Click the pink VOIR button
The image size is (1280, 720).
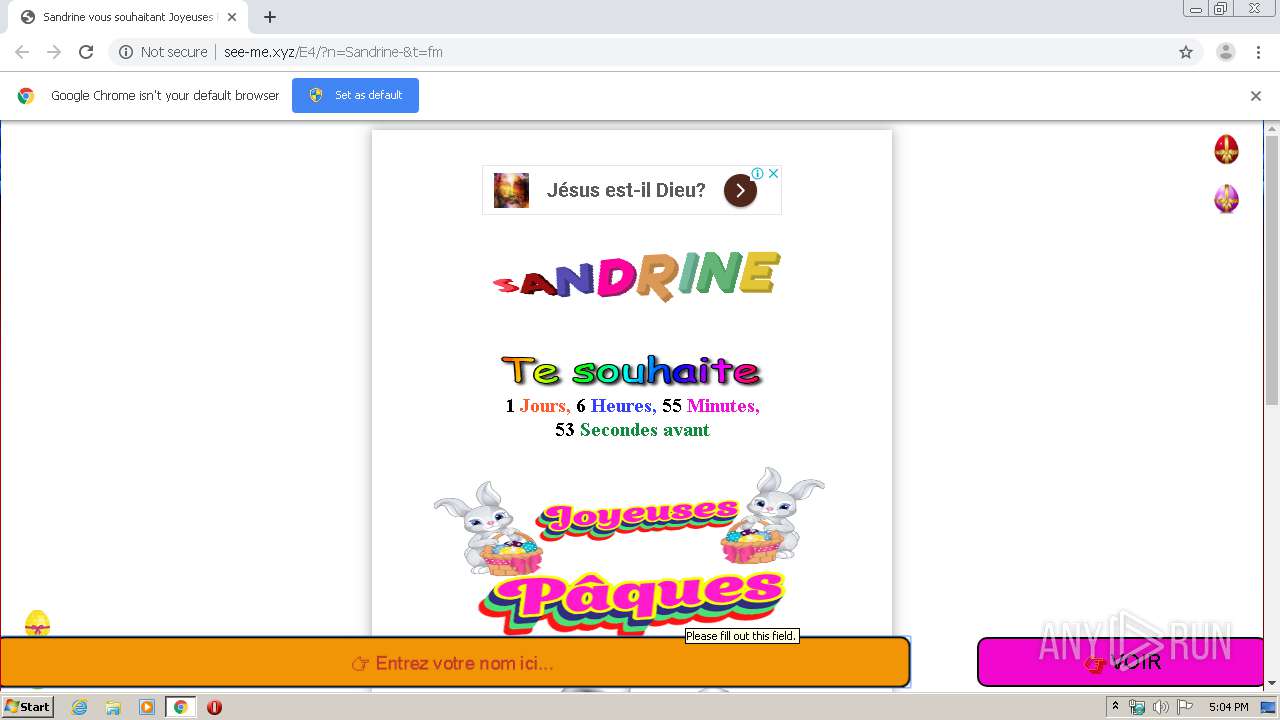coord(1121,662)
